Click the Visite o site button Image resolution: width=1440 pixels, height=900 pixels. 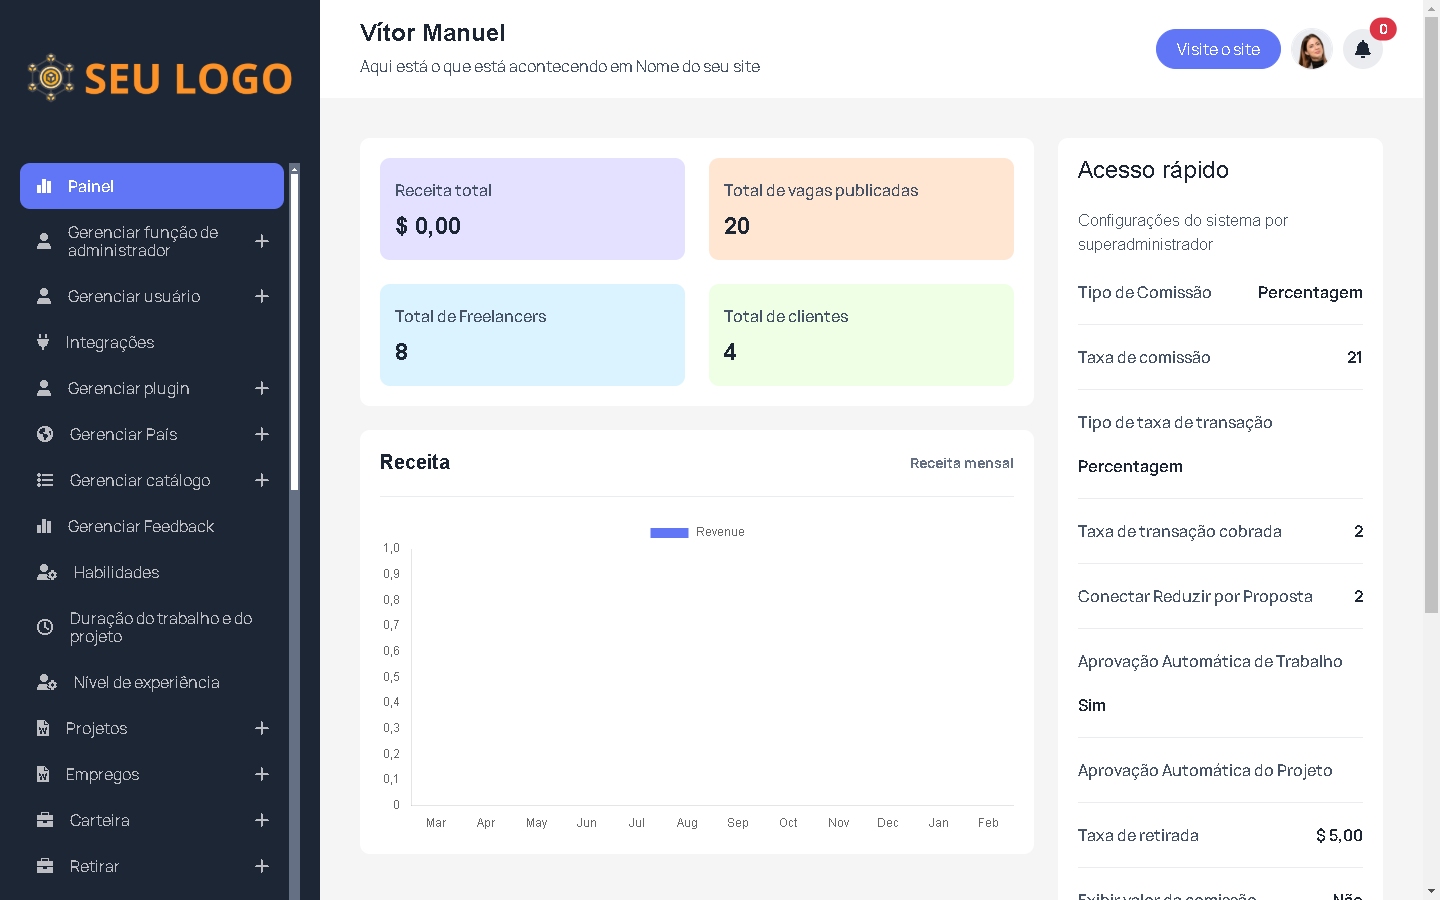(x=1217, y=49)
